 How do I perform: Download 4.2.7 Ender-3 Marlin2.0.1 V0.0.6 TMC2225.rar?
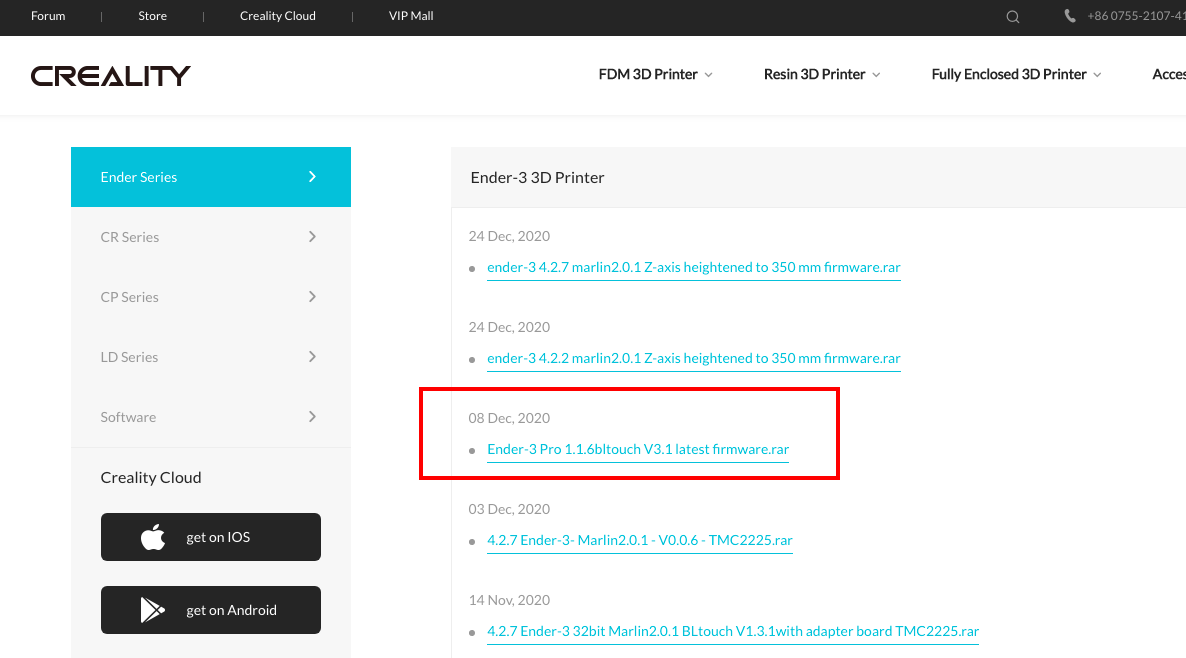pos(639,540)
